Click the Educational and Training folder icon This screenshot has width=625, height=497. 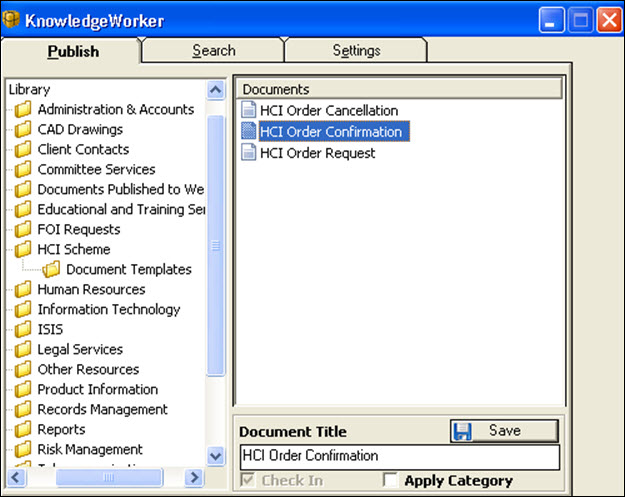[23, 209]
